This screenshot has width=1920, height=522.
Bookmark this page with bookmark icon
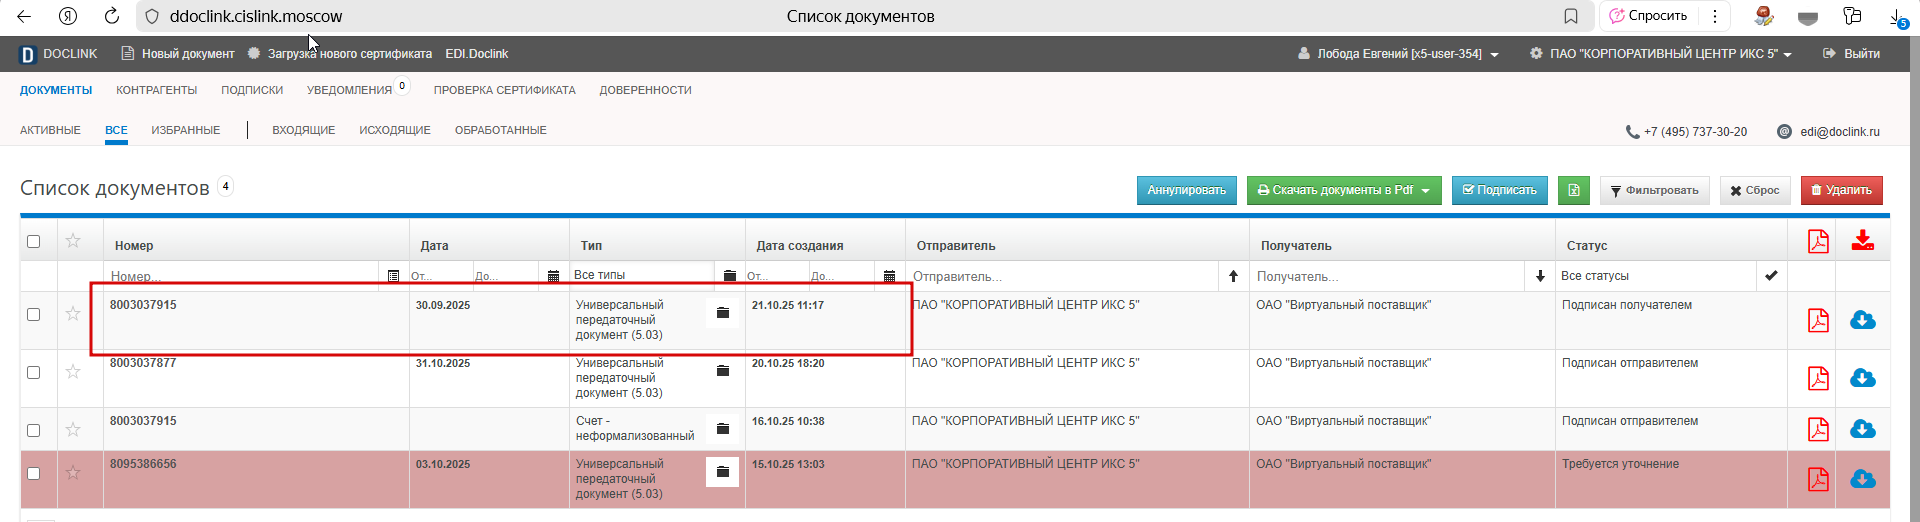tap(1571, 16)
